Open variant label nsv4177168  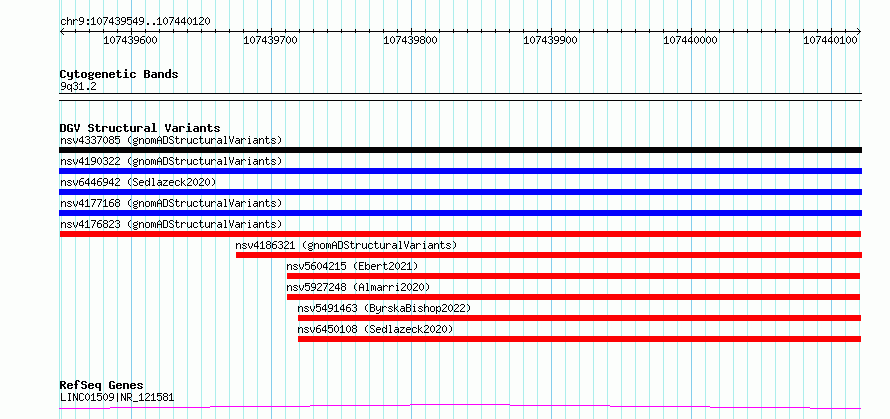[x=171, y=203]
